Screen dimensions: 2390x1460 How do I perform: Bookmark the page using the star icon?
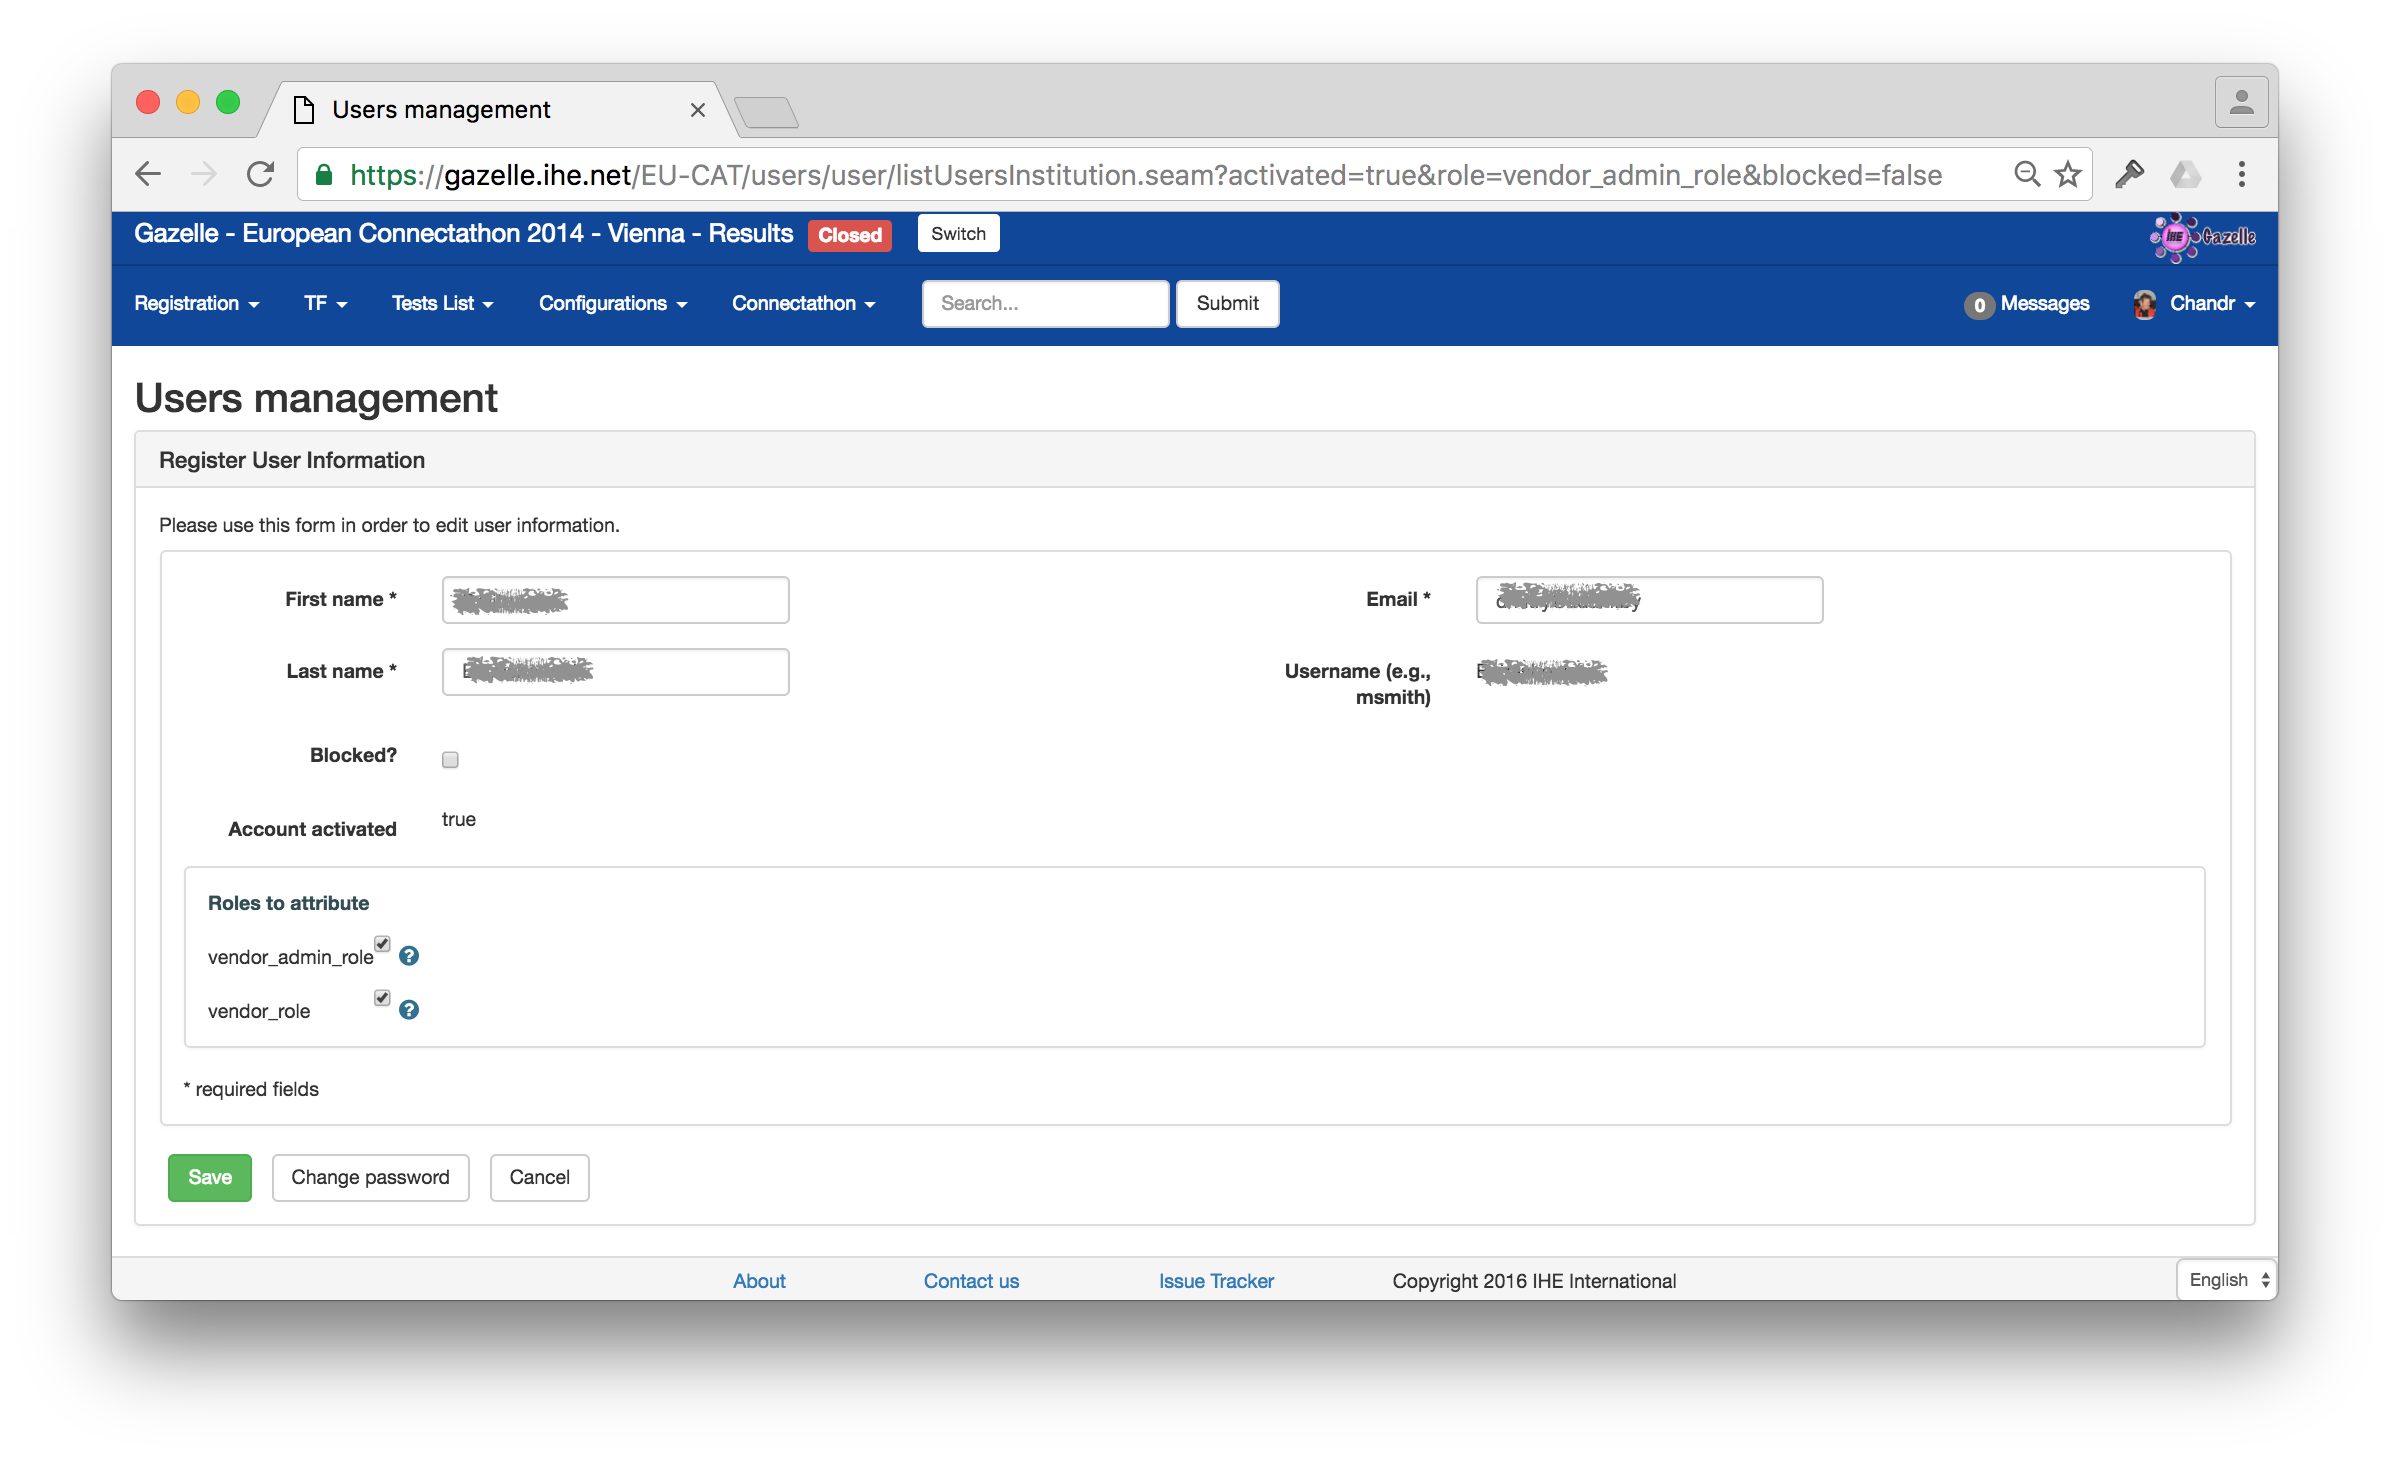pos(2068,174)
